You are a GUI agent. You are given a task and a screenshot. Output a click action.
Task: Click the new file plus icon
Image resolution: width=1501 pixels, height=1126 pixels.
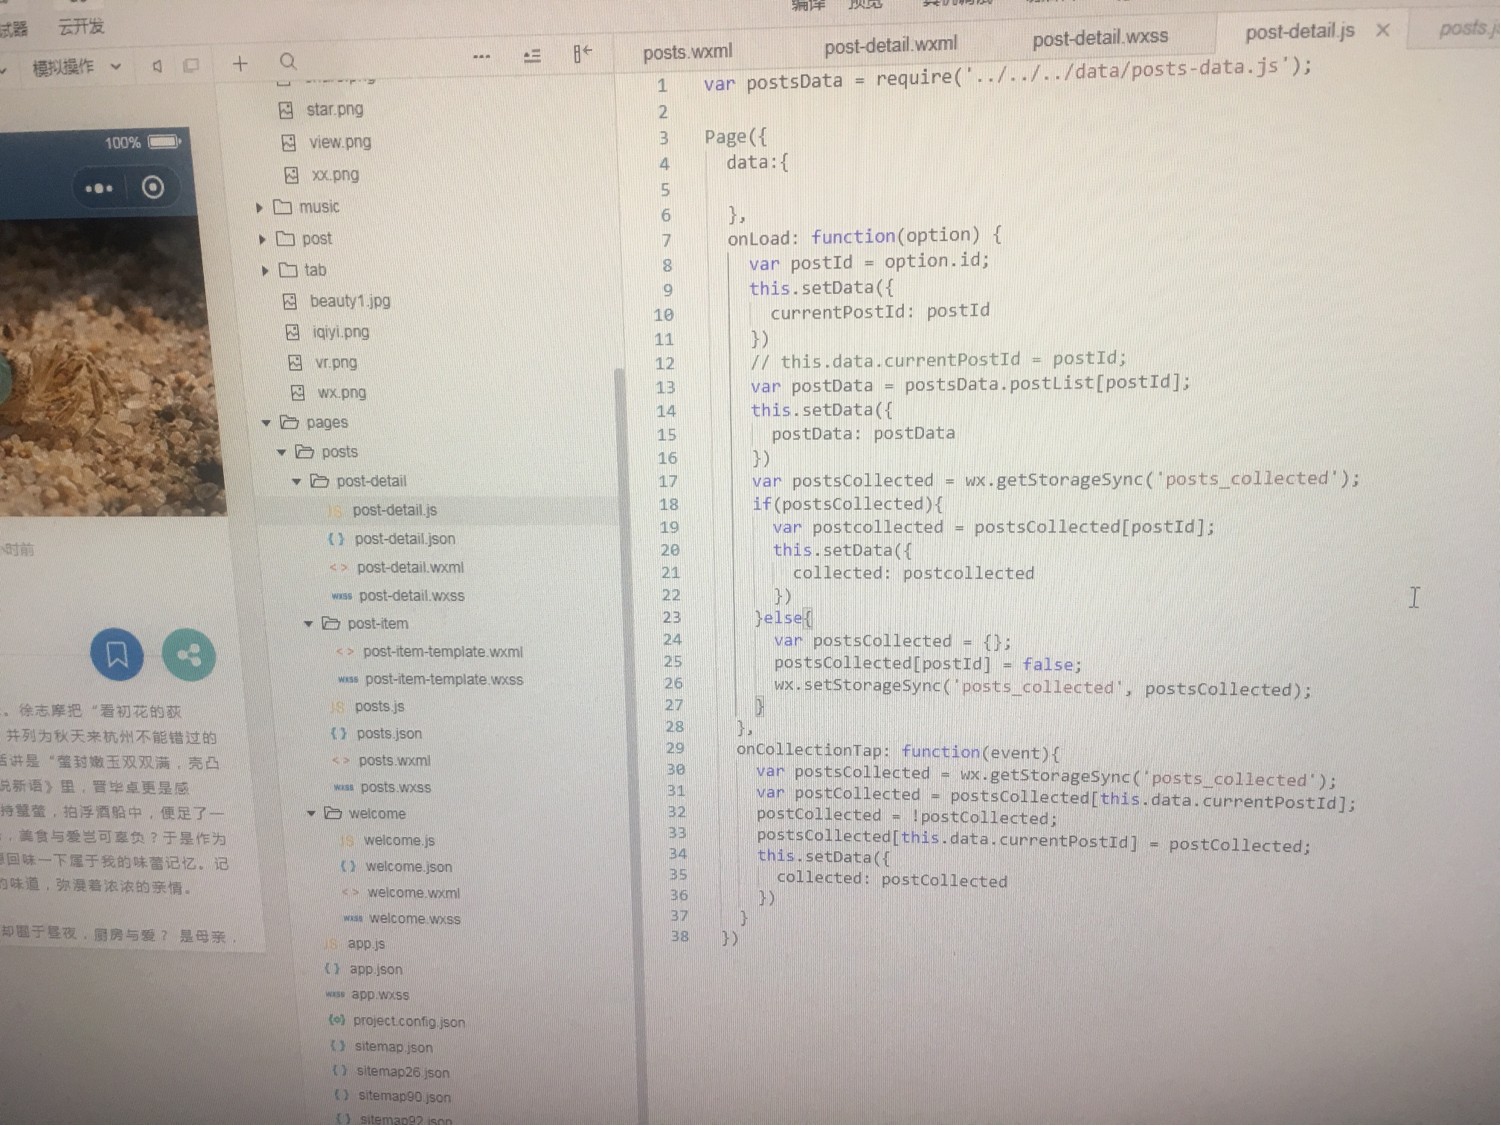(x=240, y=64)
